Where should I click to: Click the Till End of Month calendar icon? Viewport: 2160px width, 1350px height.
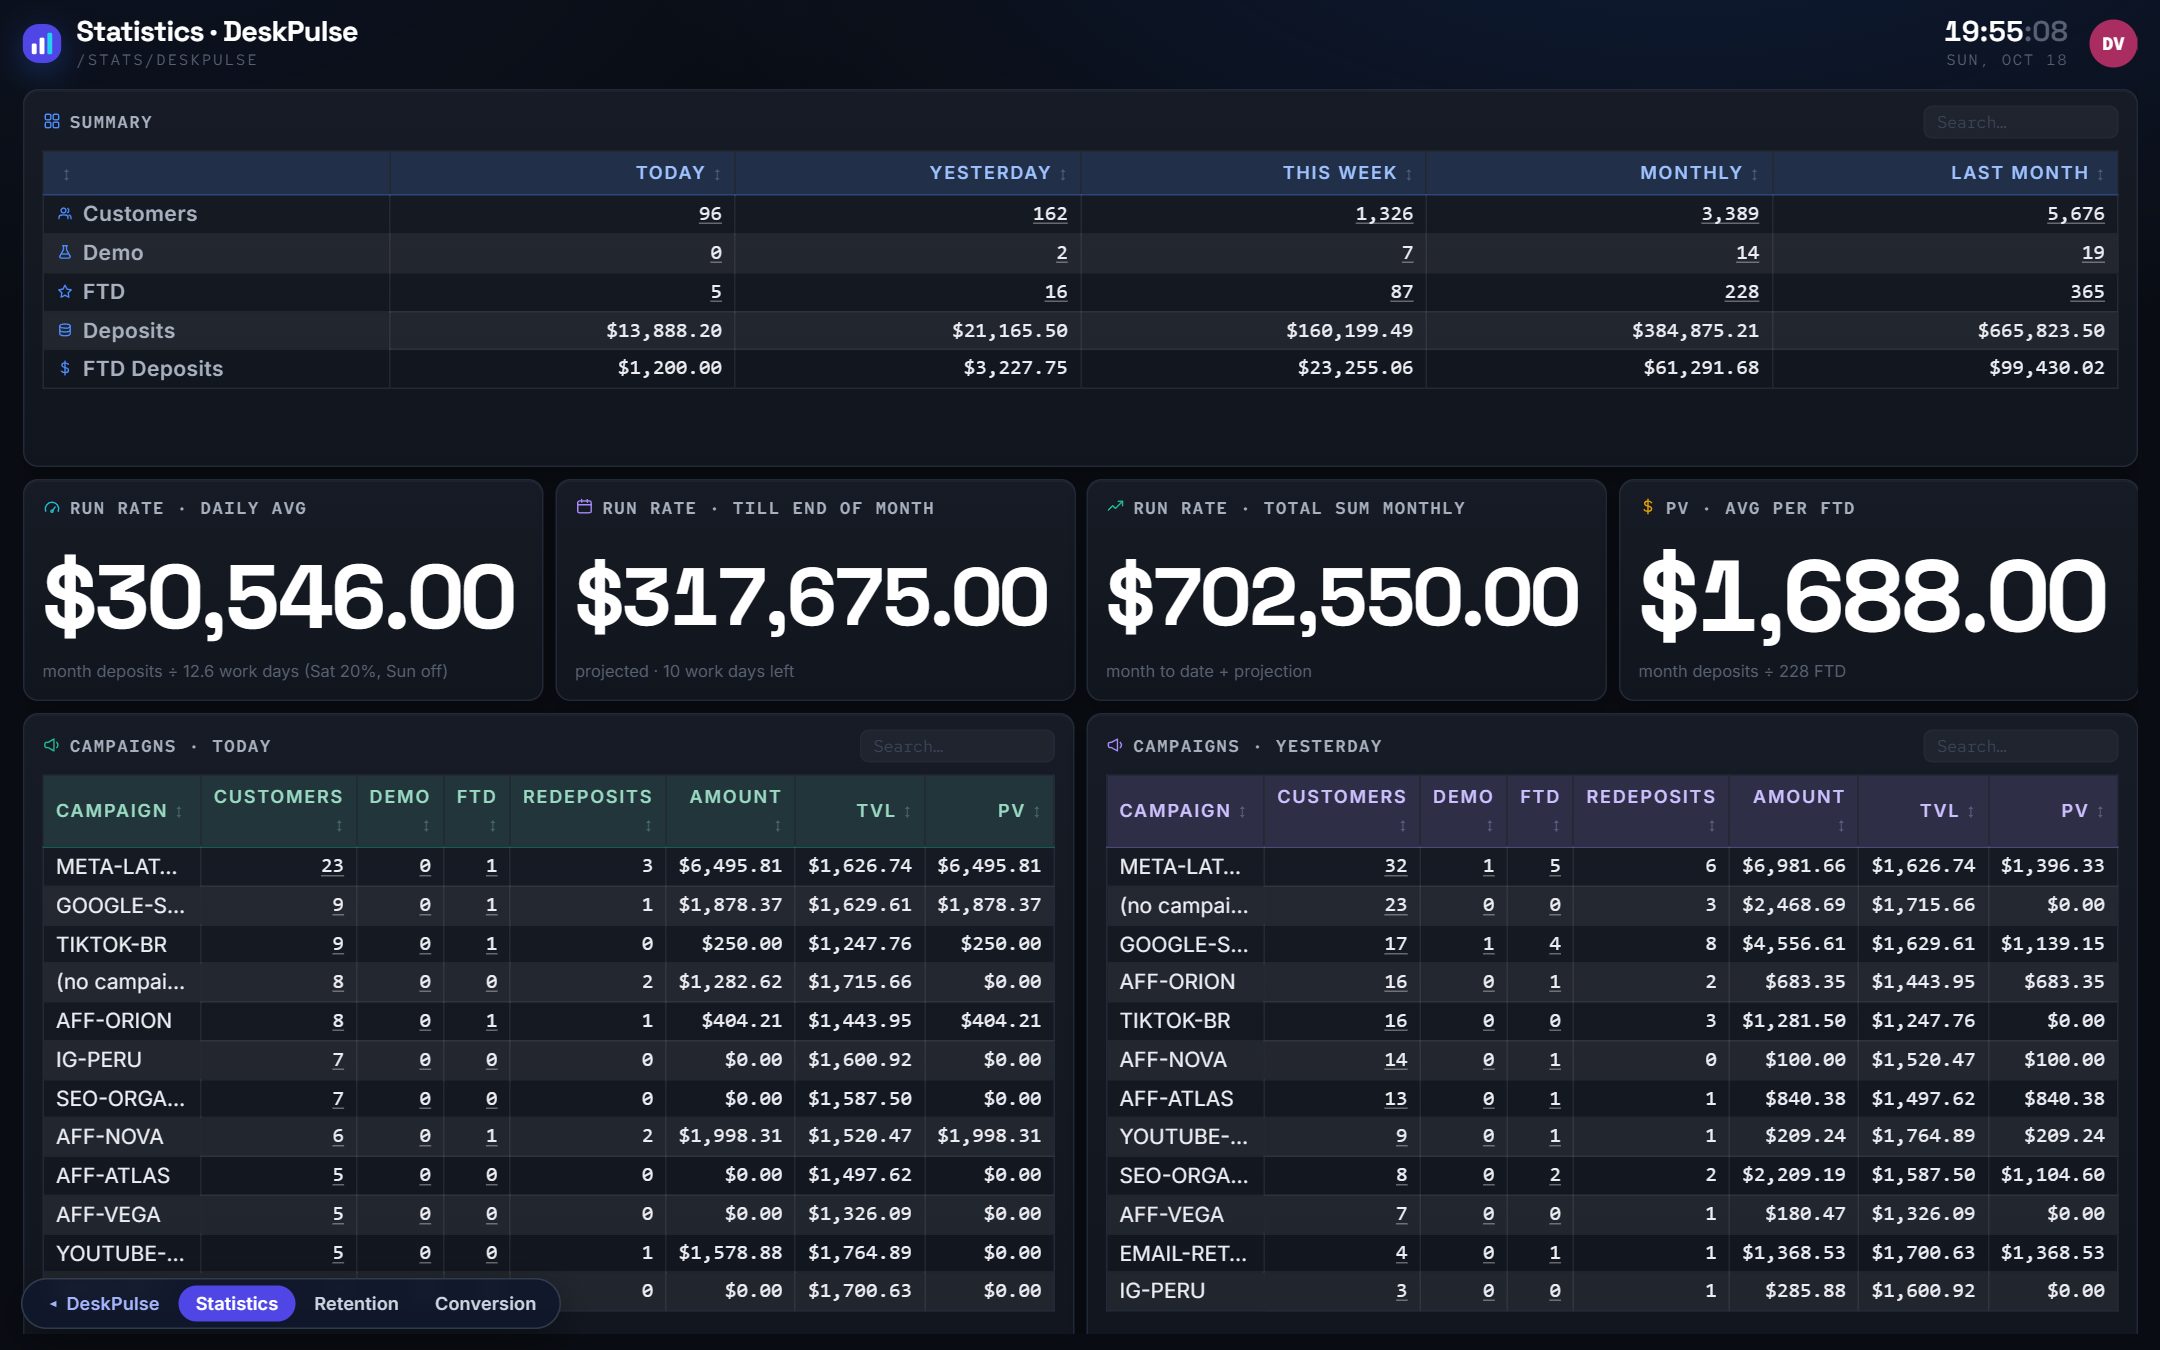[x=584, y=507]
